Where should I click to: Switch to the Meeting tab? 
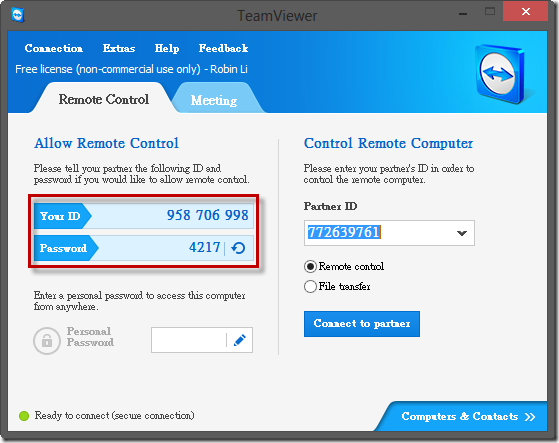tap(214, 100)
